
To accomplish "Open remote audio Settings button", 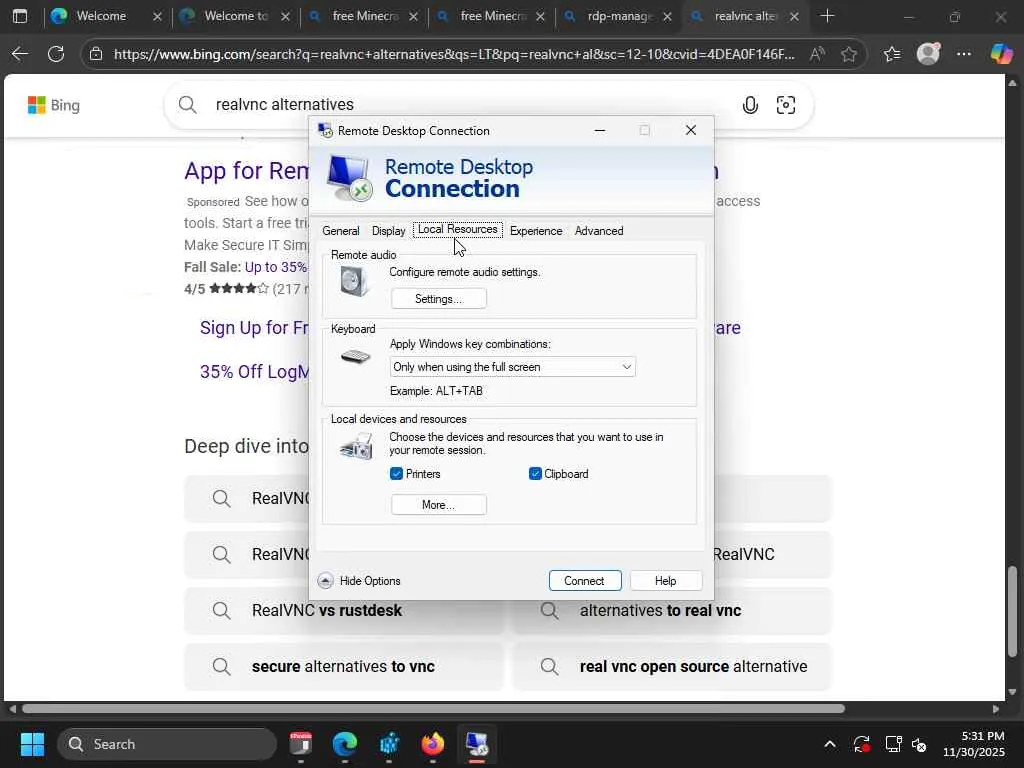I will pos(438,298).
